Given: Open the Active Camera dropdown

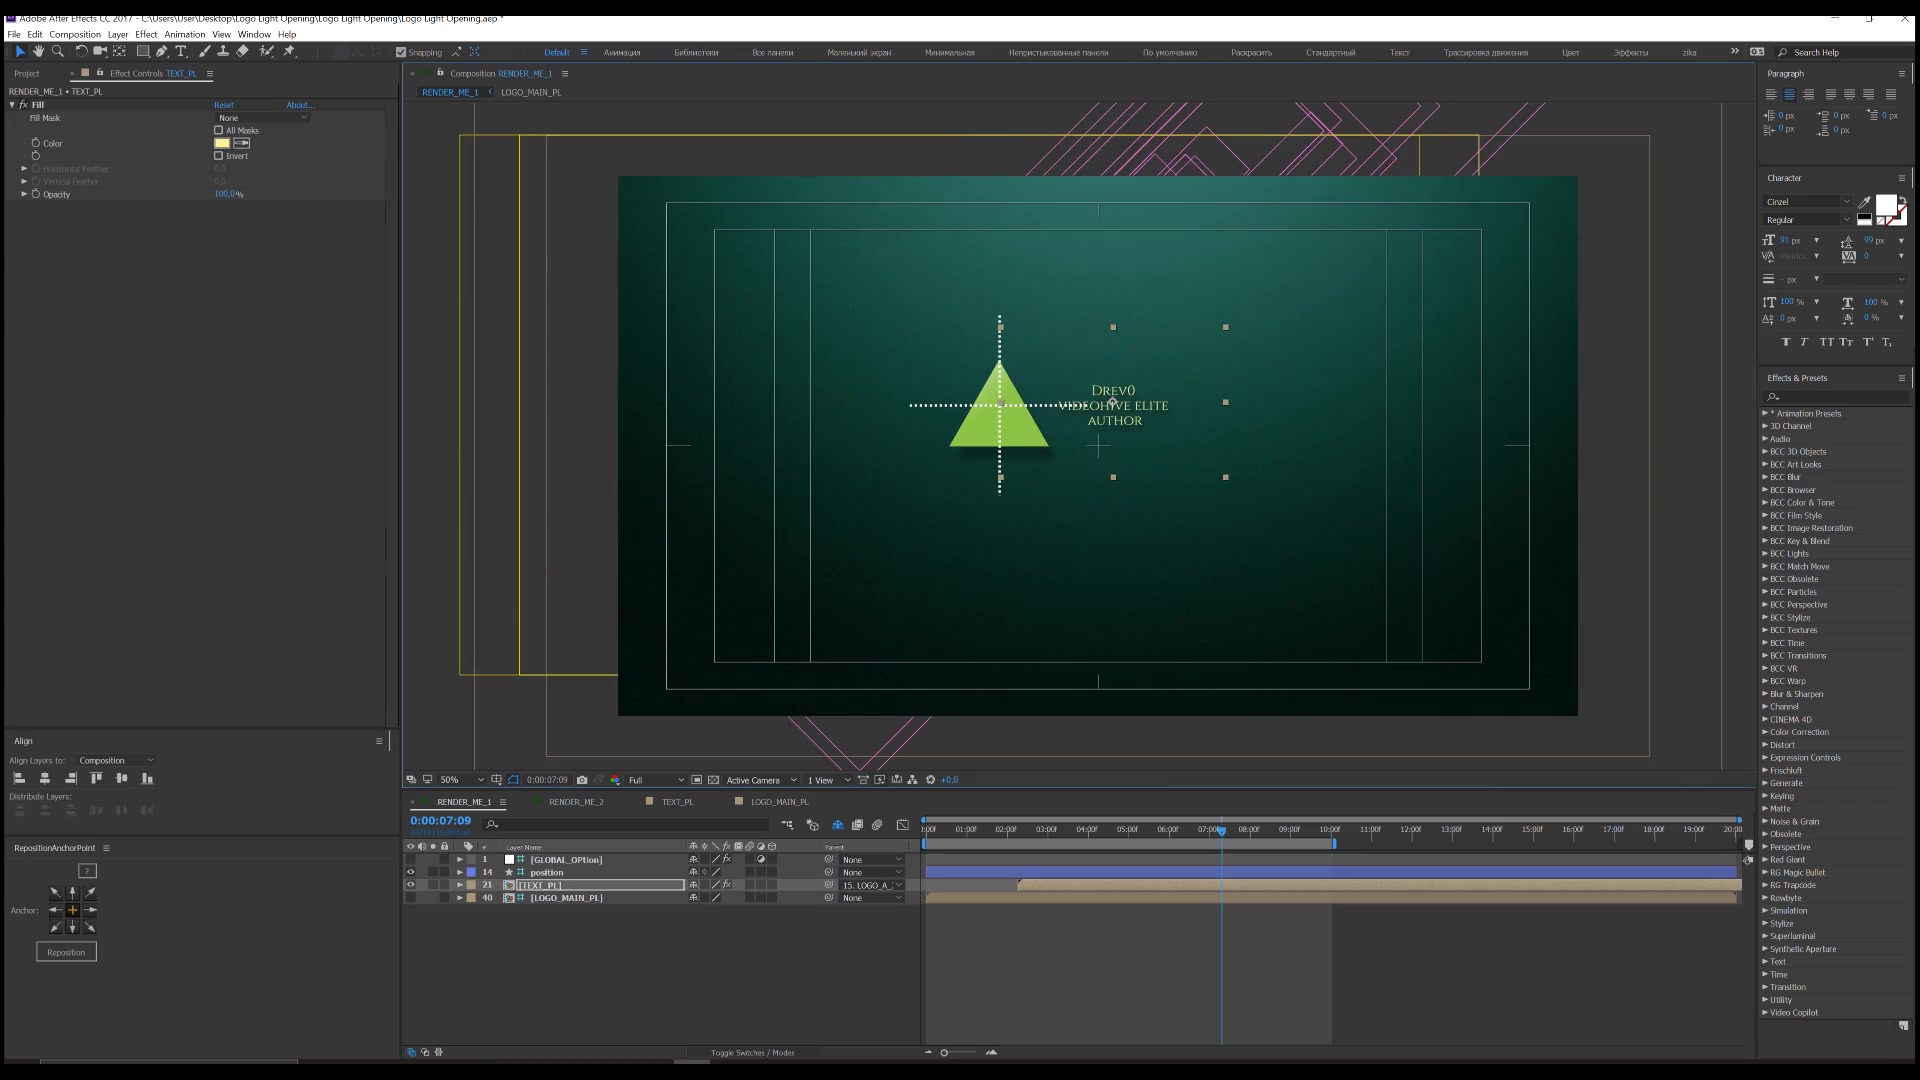Looking at the screenshot, I should 761,780.
